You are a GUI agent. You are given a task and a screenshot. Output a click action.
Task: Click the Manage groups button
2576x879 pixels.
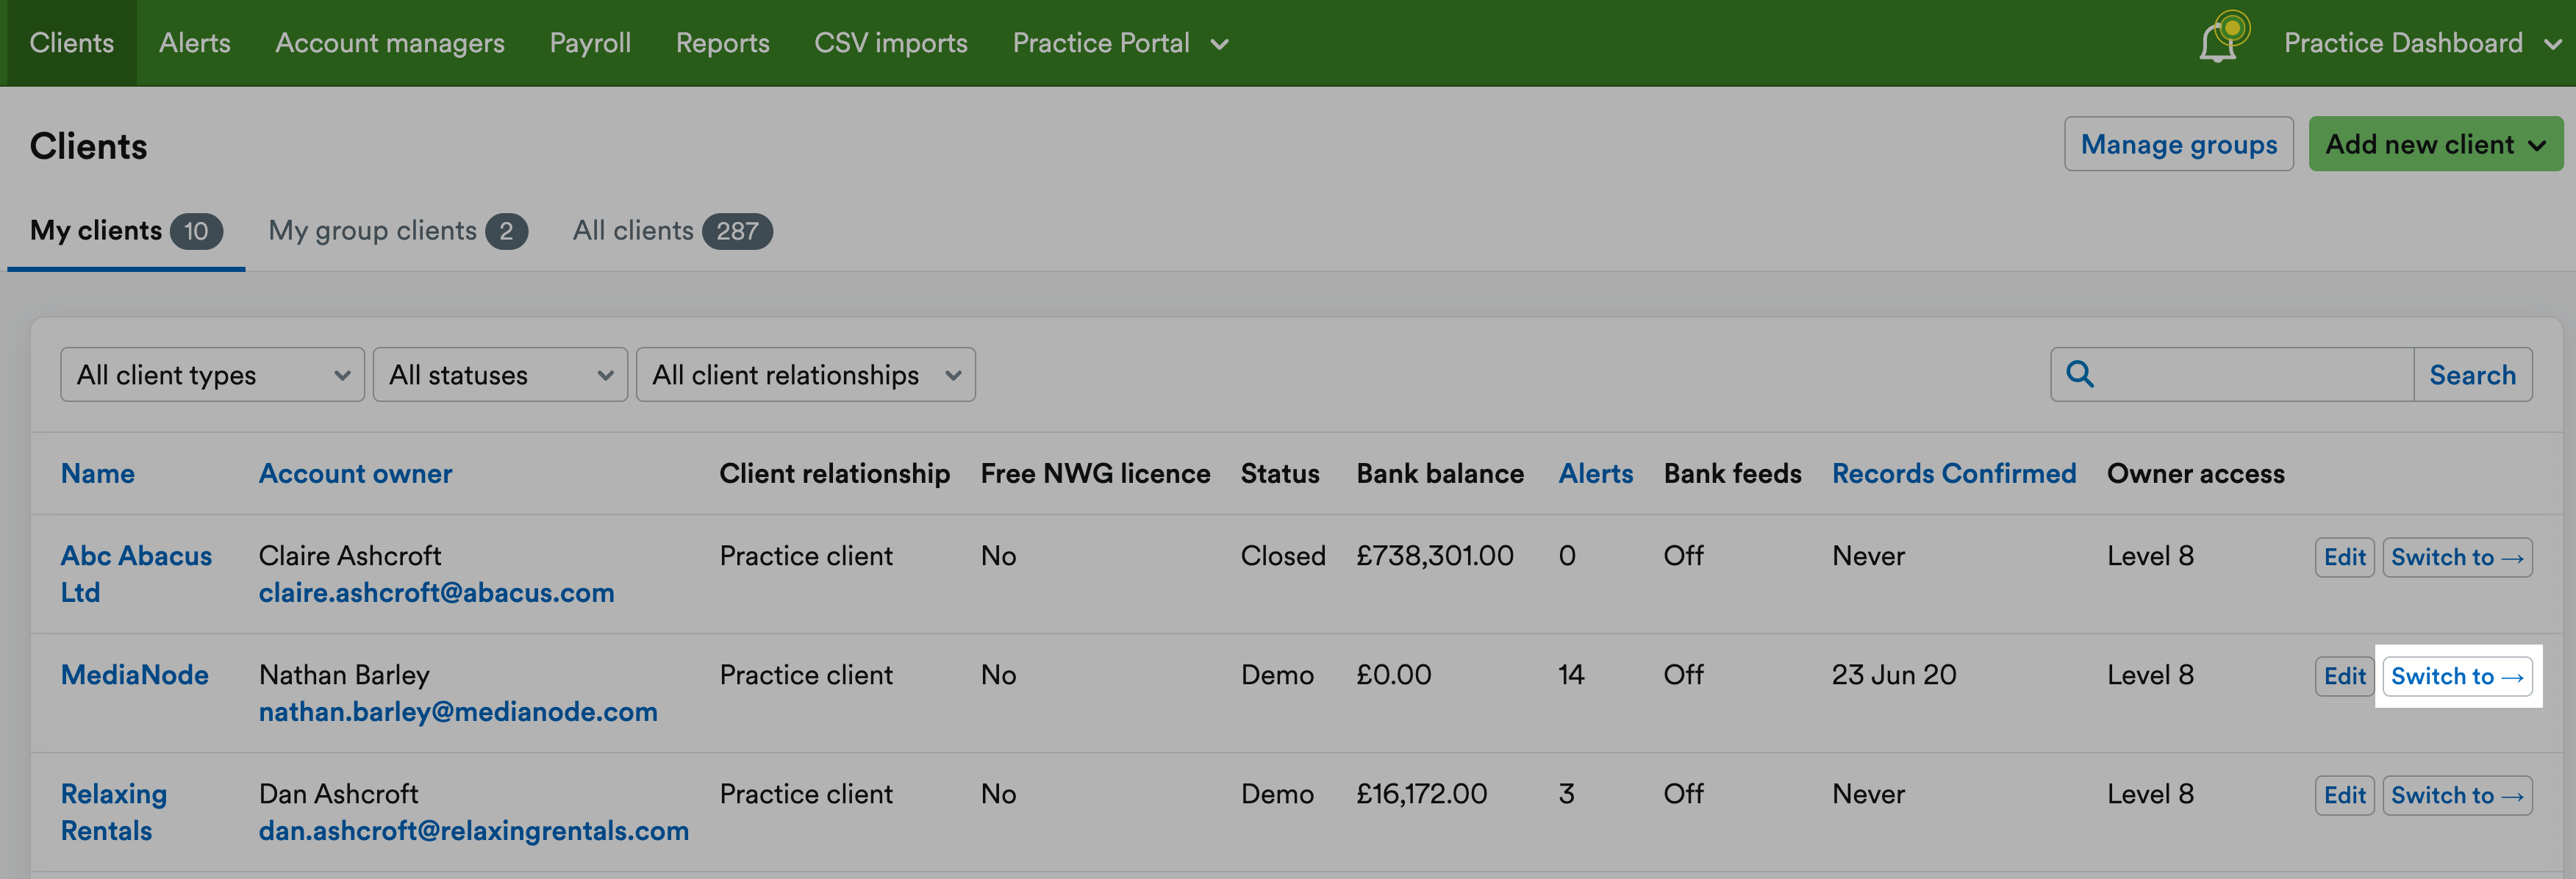[x=2178, y=144]
